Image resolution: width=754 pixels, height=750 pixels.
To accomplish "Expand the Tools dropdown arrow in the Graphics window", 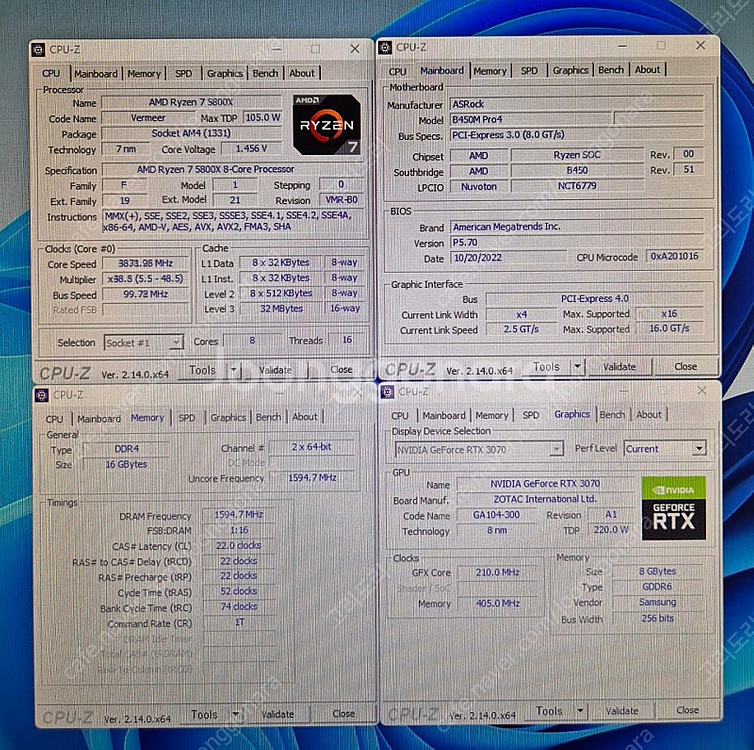I will [x=580, y=711].
